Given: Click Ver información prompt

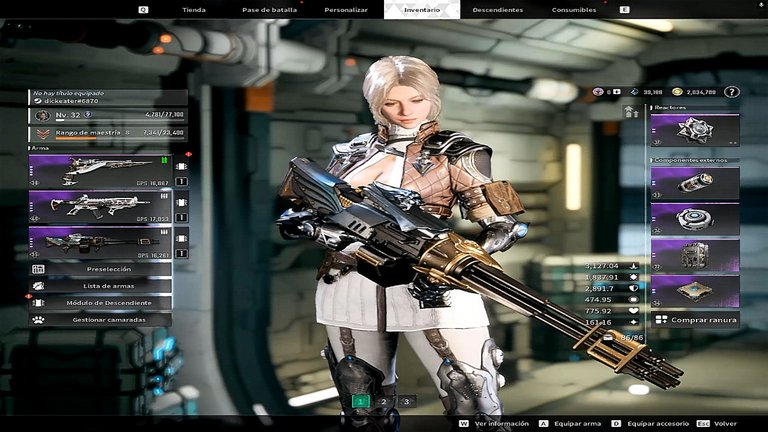Looking at the screenshot, I should 502,424.
